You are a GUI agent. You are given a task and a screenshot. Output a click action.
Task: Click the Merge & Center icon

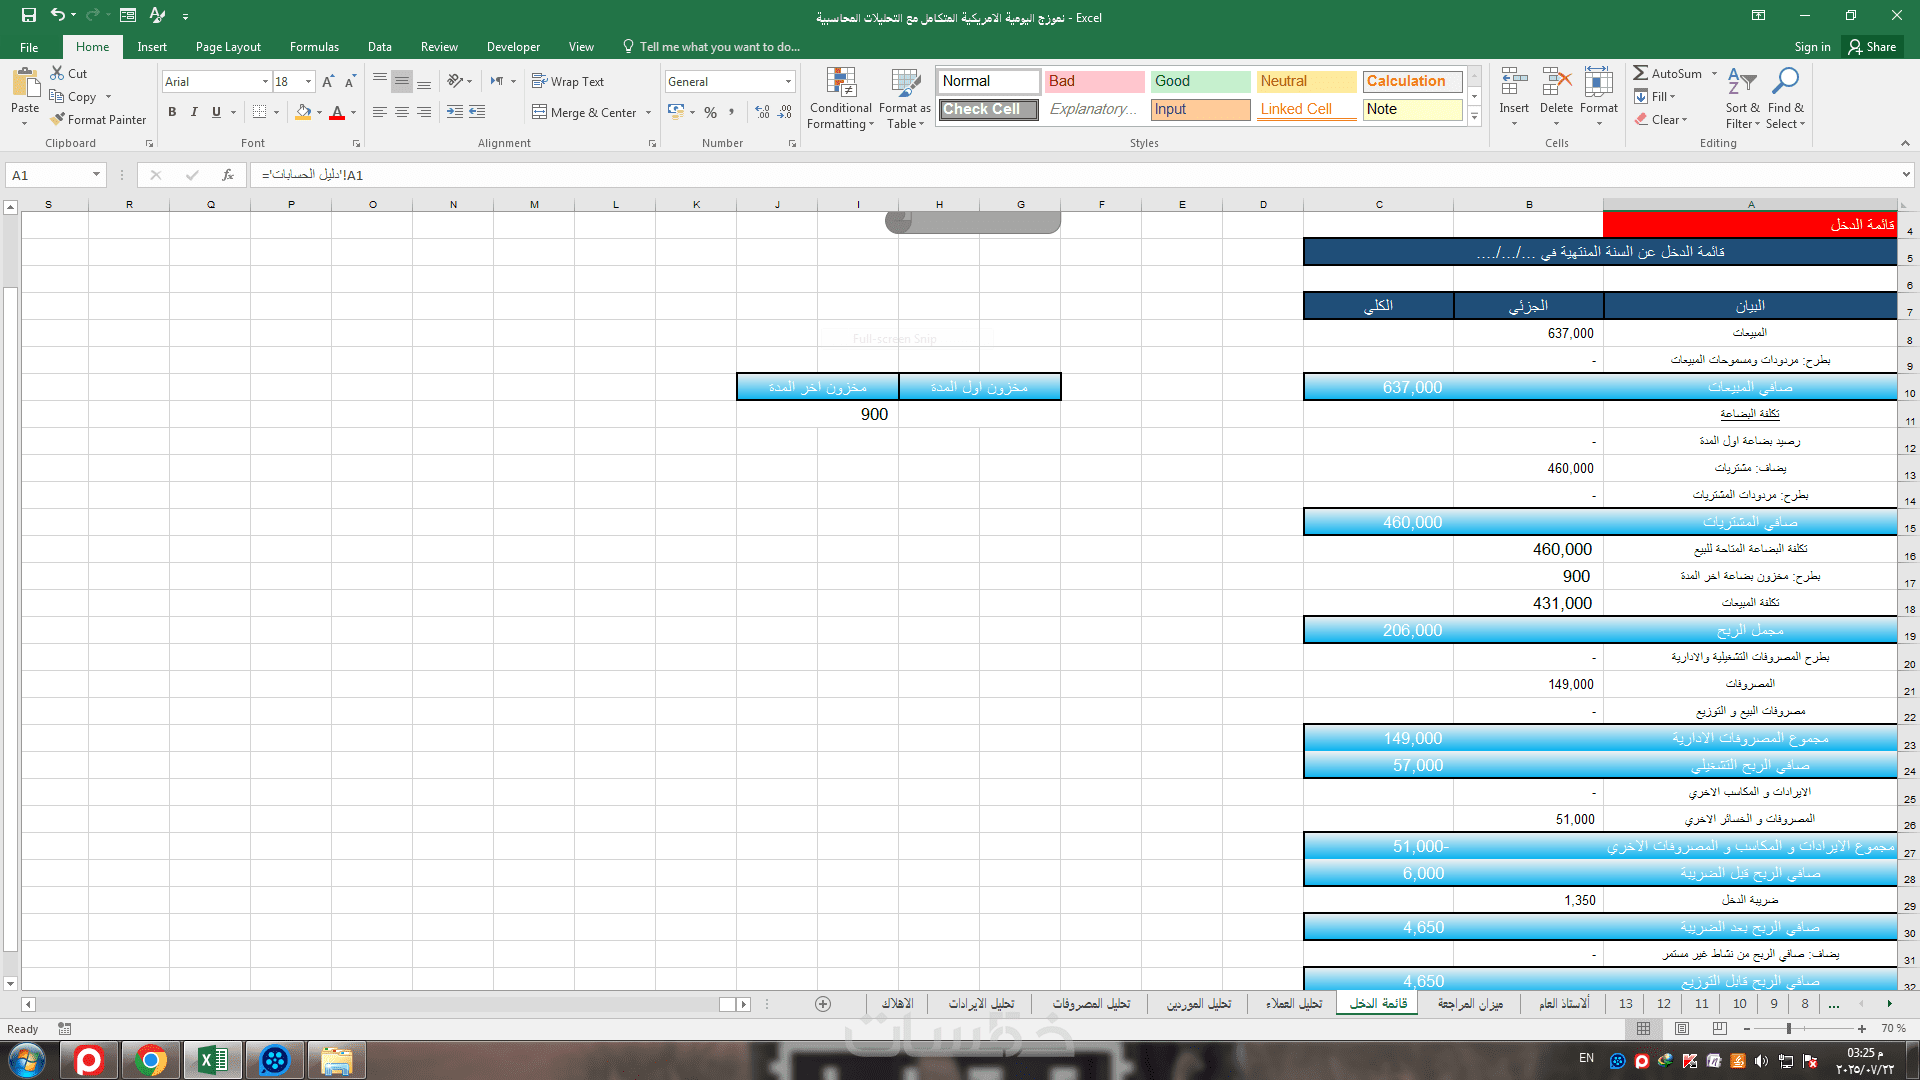(540, 112)
